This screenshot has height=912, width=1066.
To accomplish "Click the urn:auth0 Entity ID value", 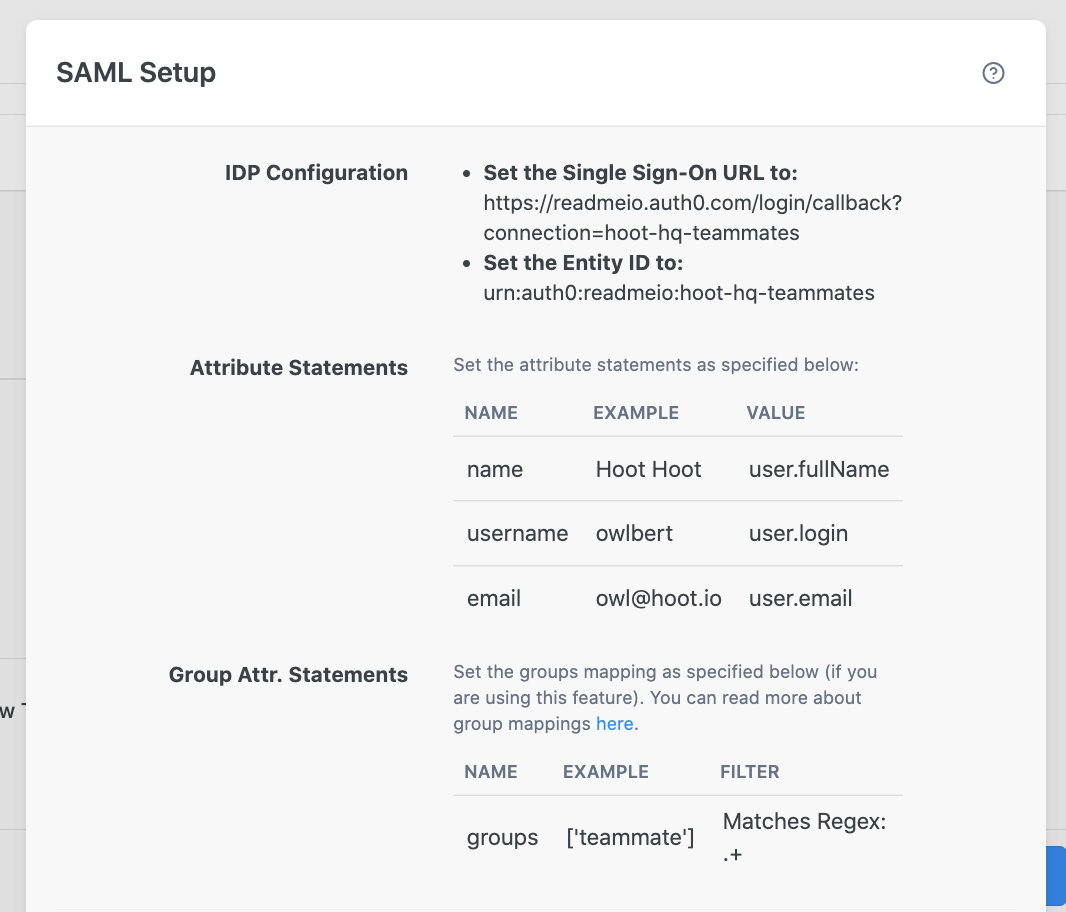I will pos(679,293).
